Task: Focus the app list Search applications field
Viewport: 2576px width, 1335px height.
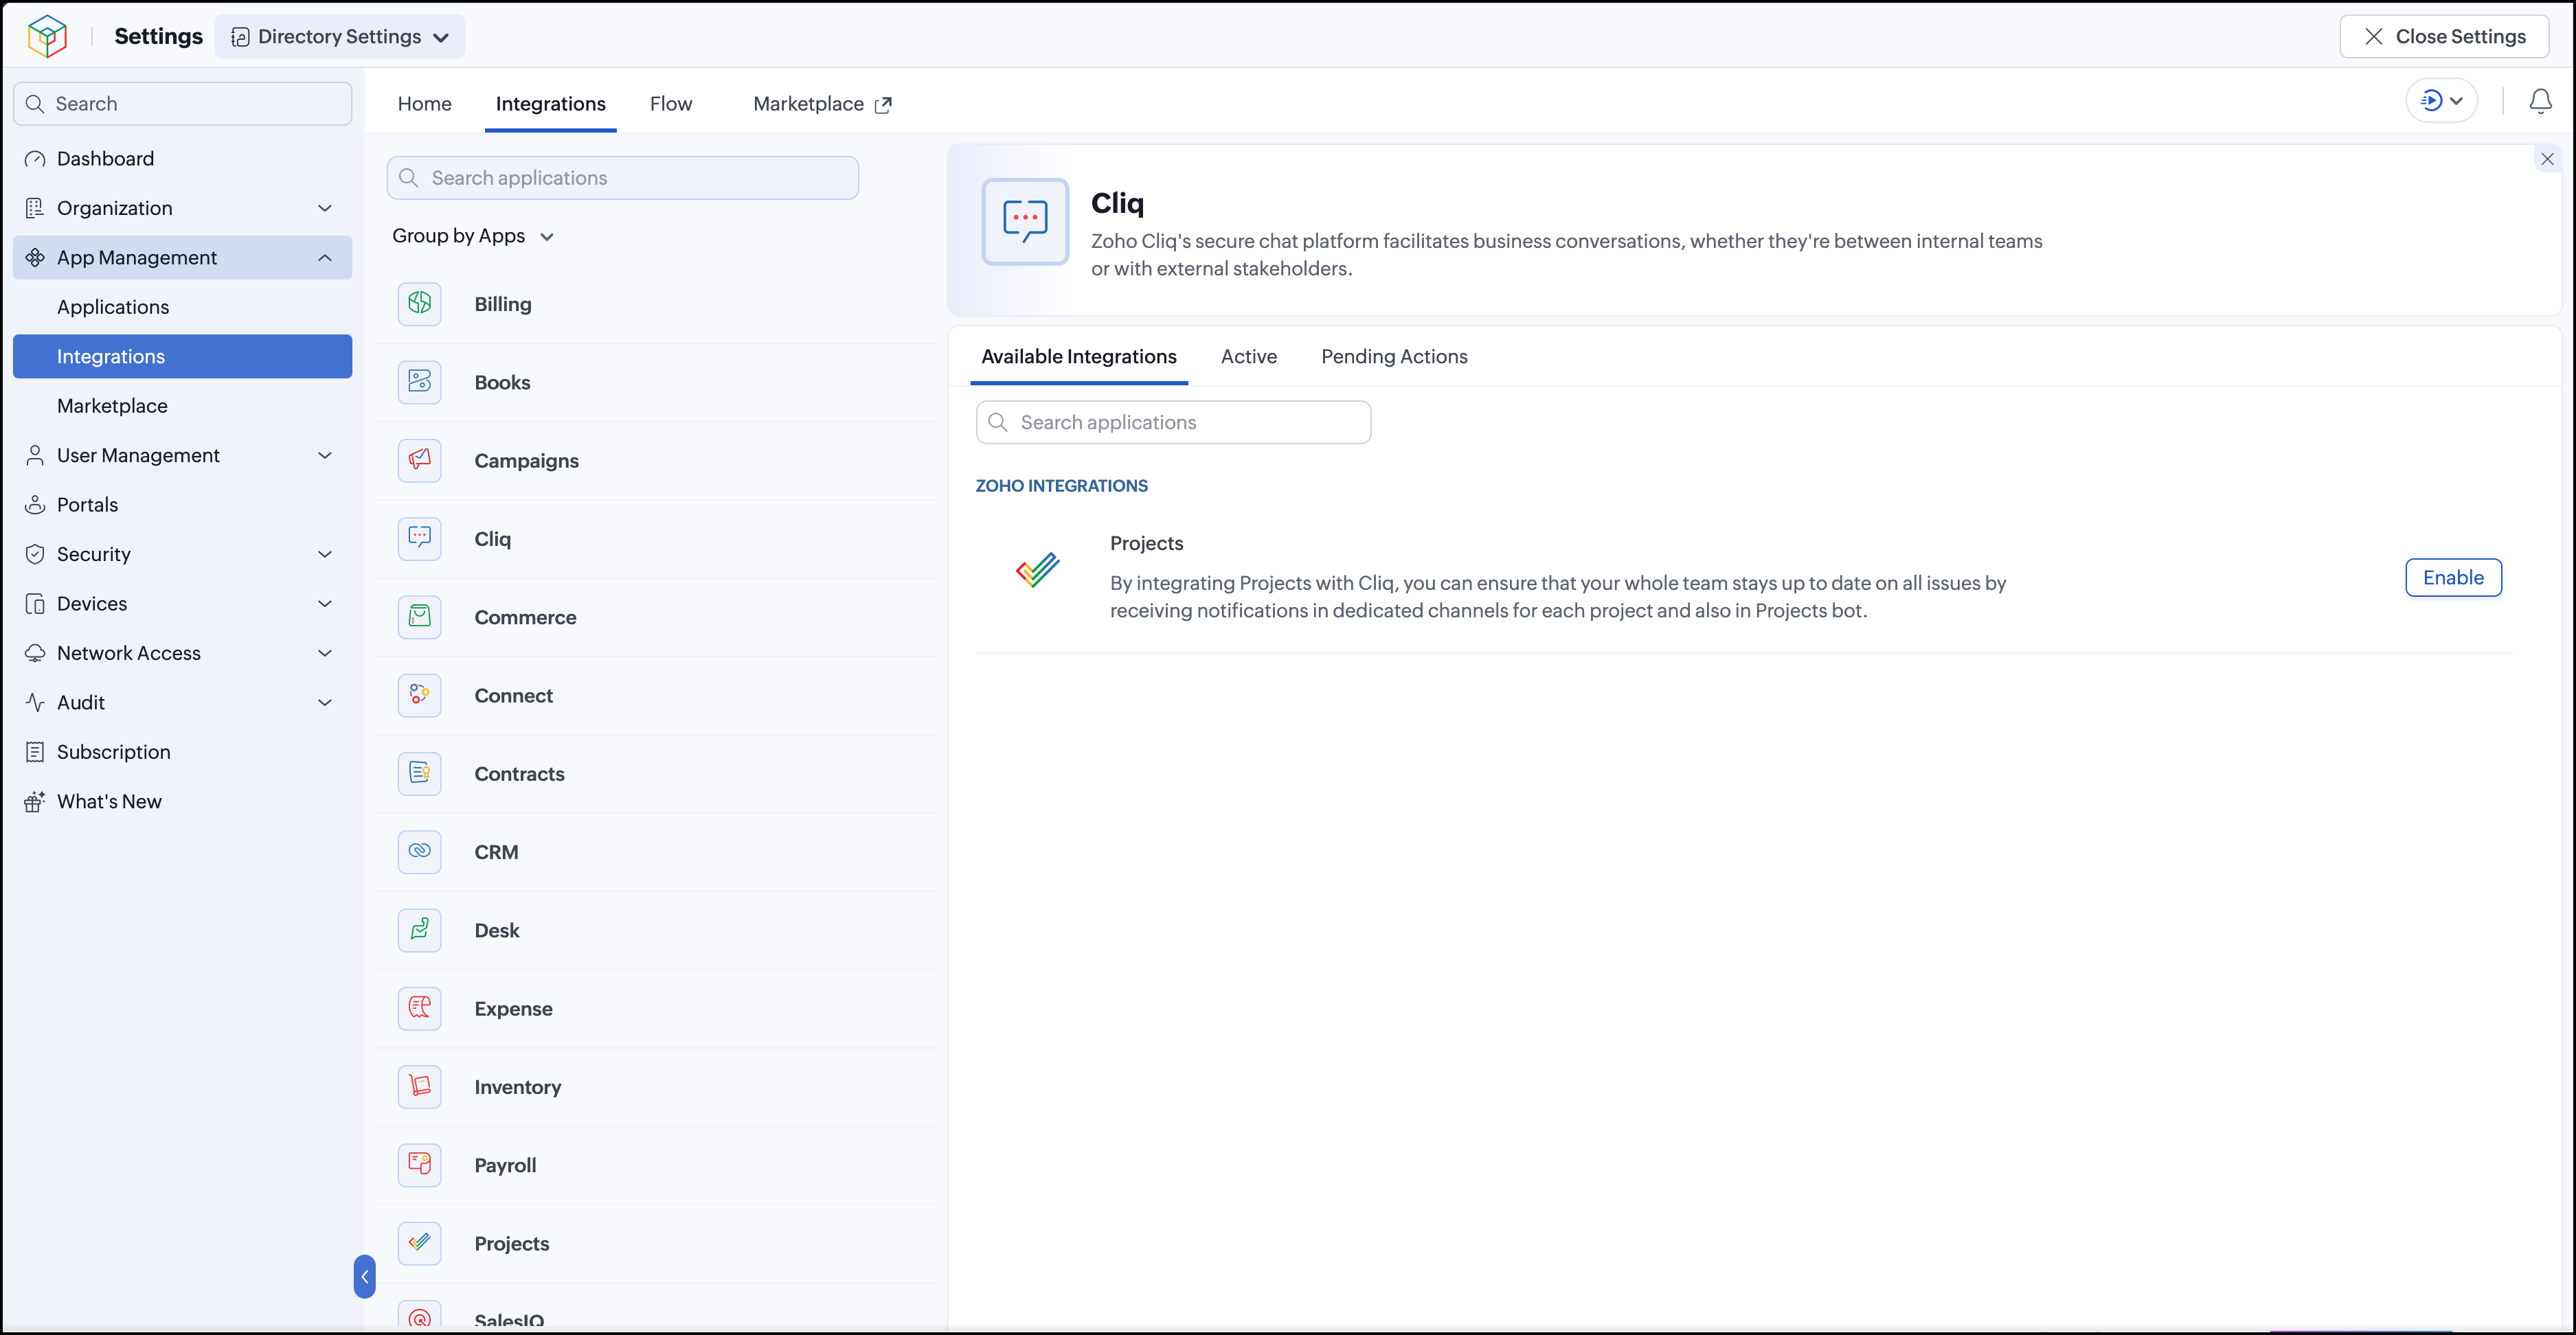Action: pos(622,178)
